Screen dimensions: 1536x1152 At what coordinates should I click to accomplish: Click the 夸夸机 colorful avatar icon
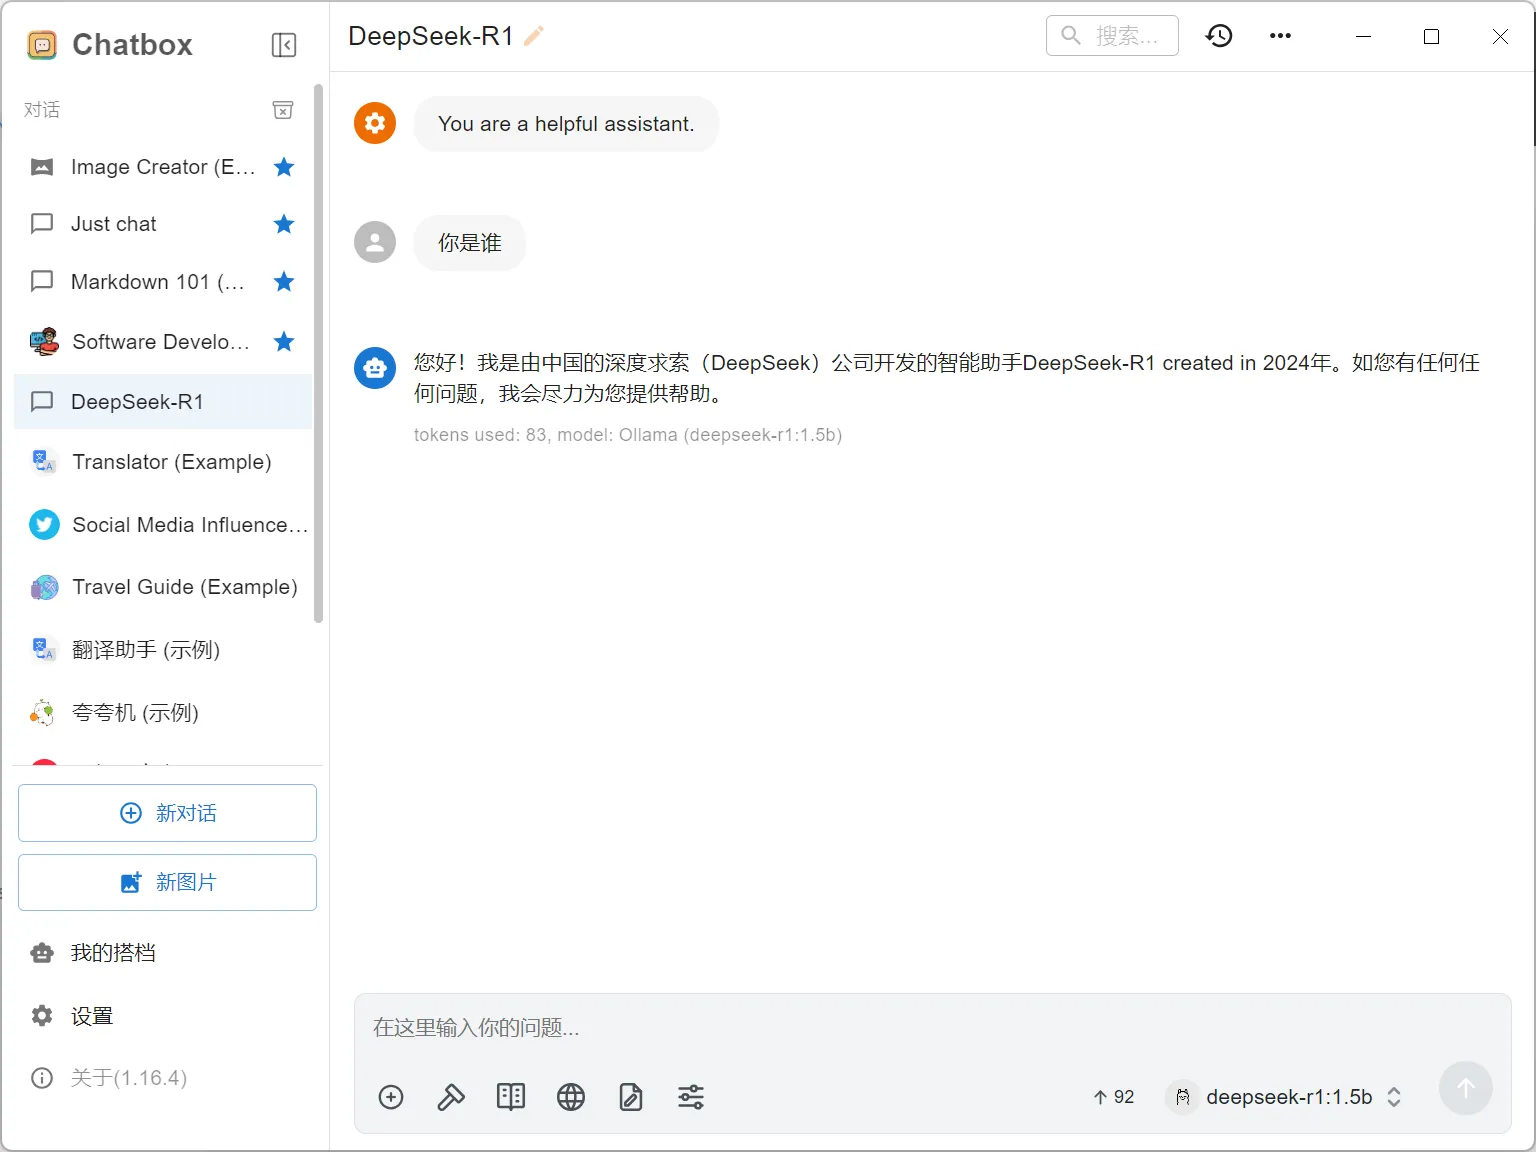[x=43, y=713]
